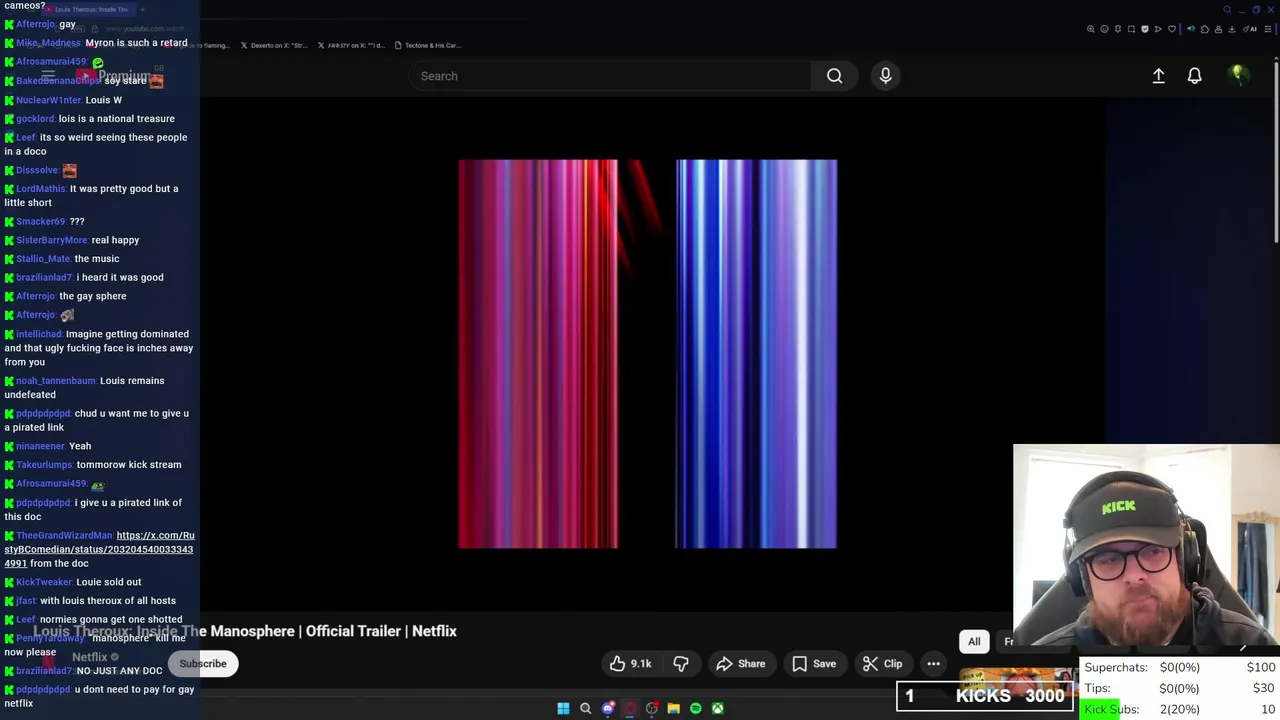This screenshot has height=720, width=1280.
Task: Open the browser AI assistant icon
Action: click(1250, 29)
